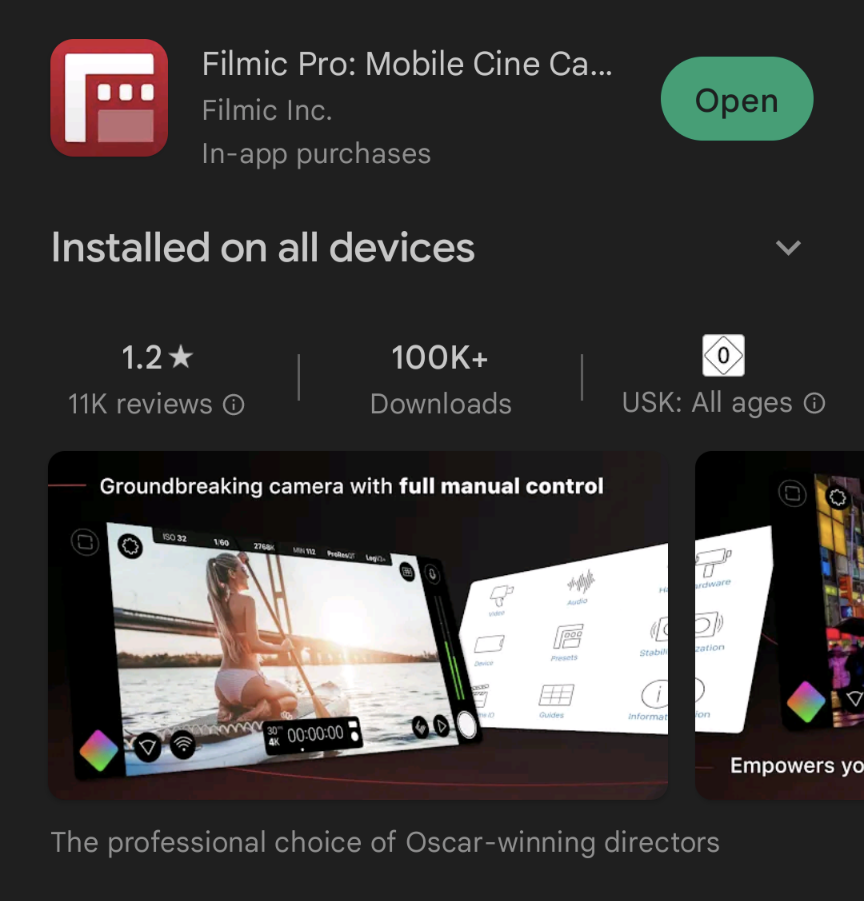This screenshot has height=901, width=864.
Task: Tap the USK 0 age rating badge
Action: coord(723,356)
